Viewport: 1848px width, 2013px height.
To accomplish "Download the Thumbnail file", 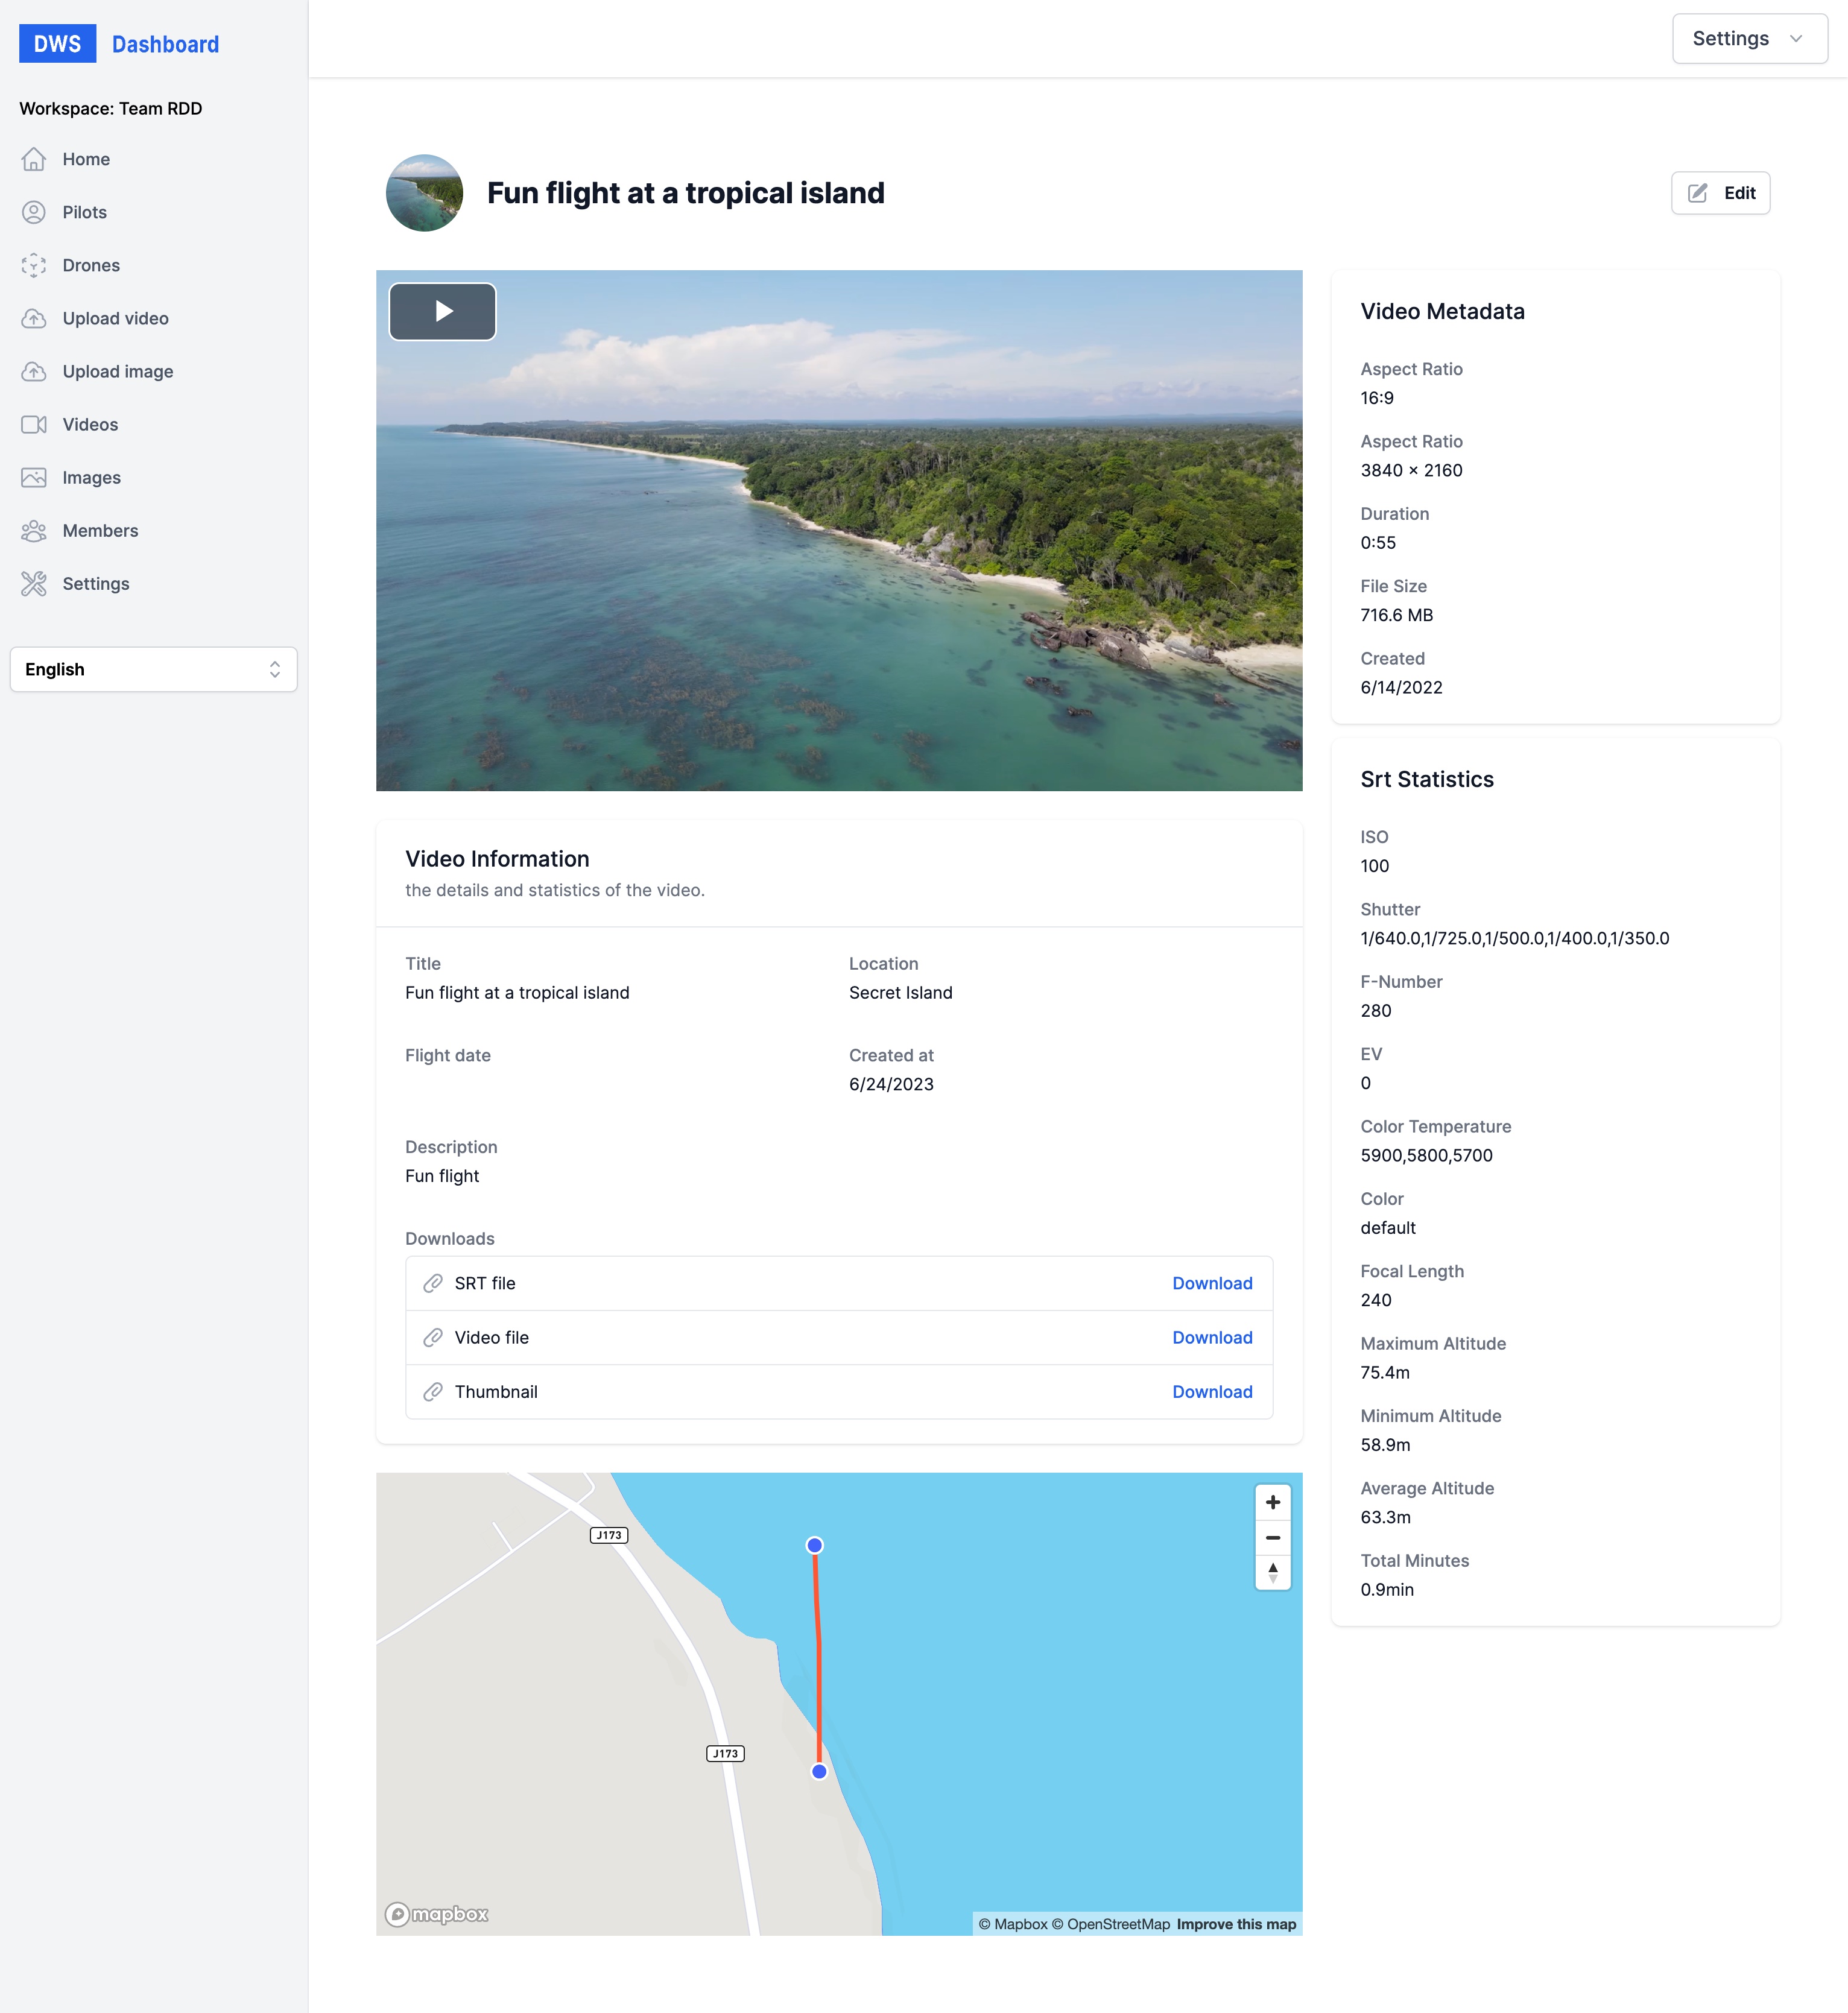I will tap(1211, 1391).
